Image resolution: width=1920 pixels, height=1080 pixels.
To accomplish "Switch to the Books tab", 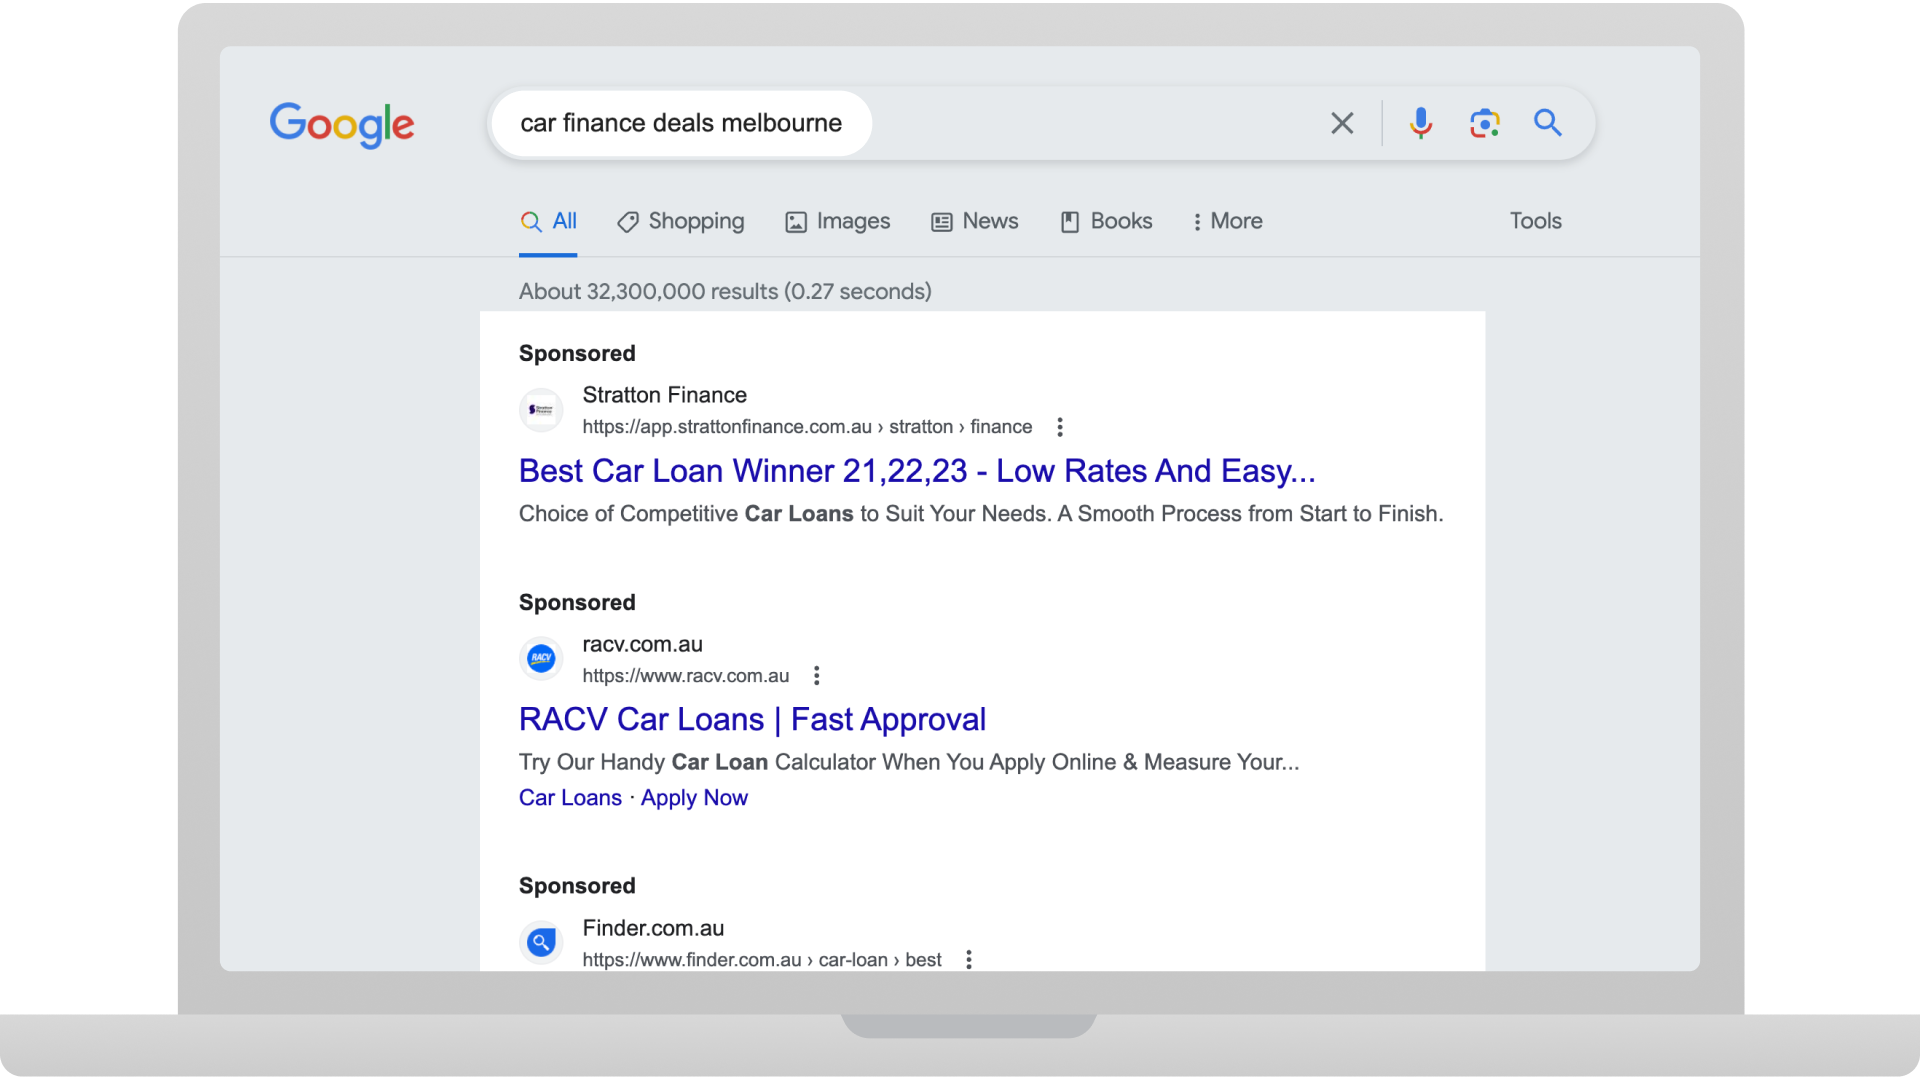I will (1106, 221).
